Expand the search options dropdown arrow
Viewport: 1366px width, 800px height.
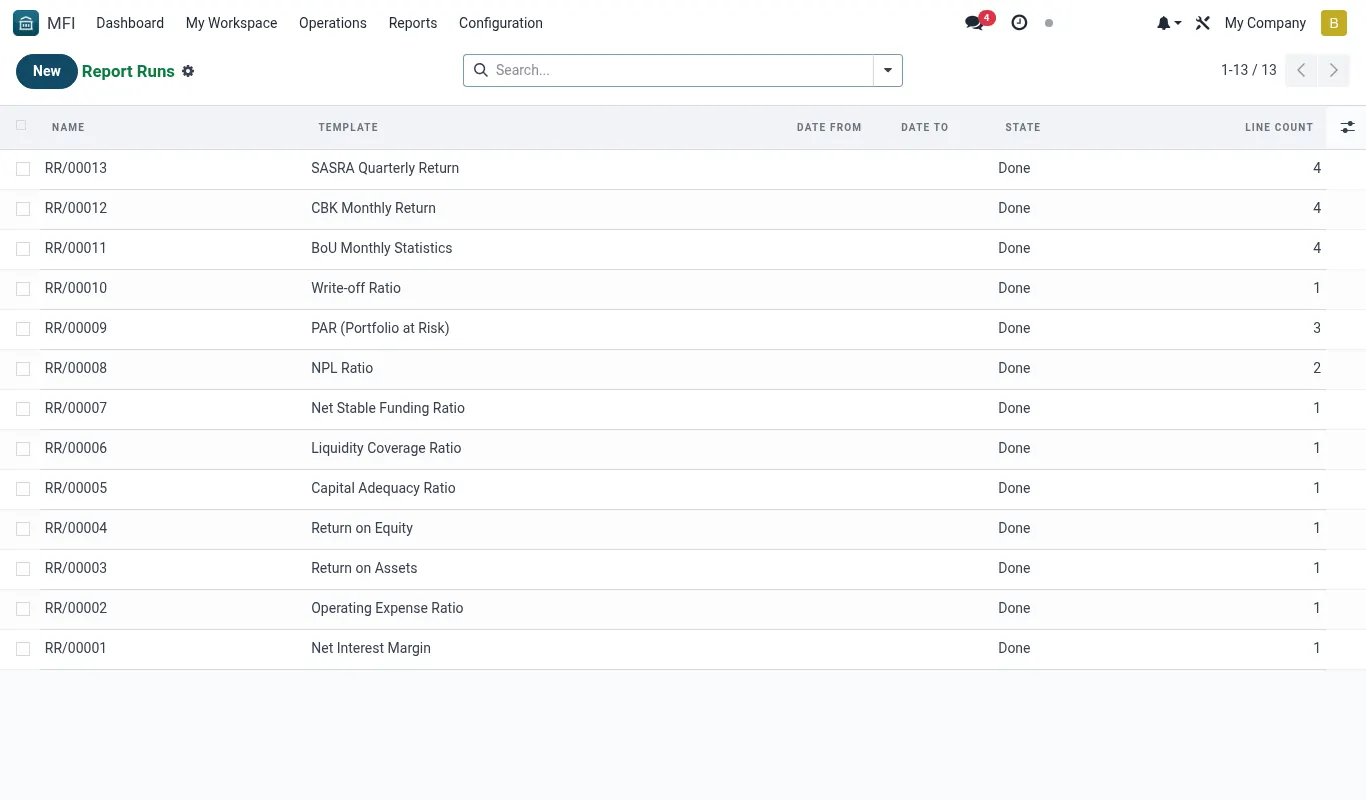888,70
